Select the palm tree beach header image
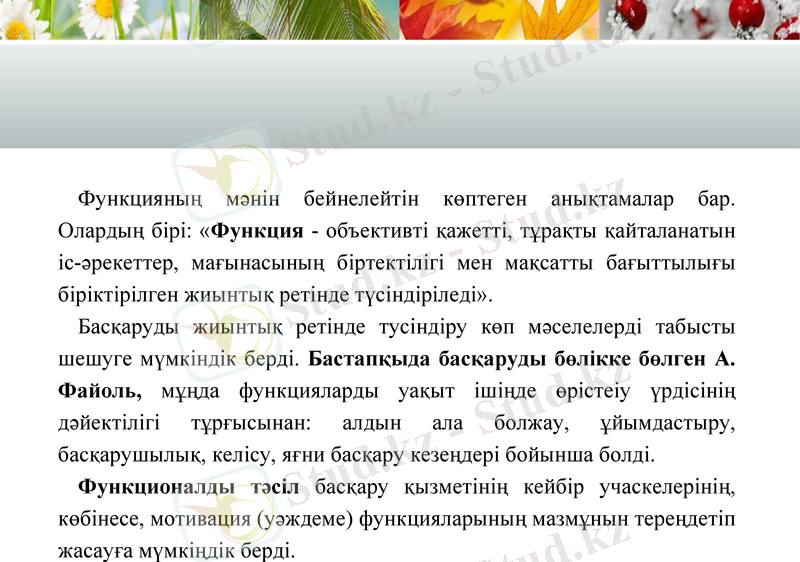 (x=298, y=19)
